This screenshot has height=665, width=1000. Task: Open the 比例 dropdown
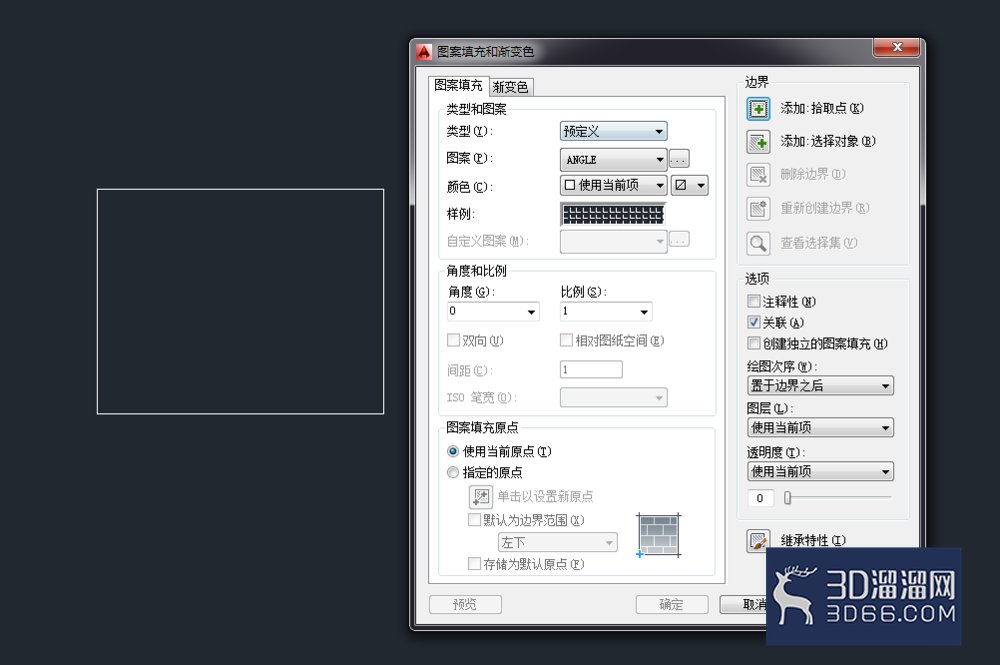pos(606,311)
